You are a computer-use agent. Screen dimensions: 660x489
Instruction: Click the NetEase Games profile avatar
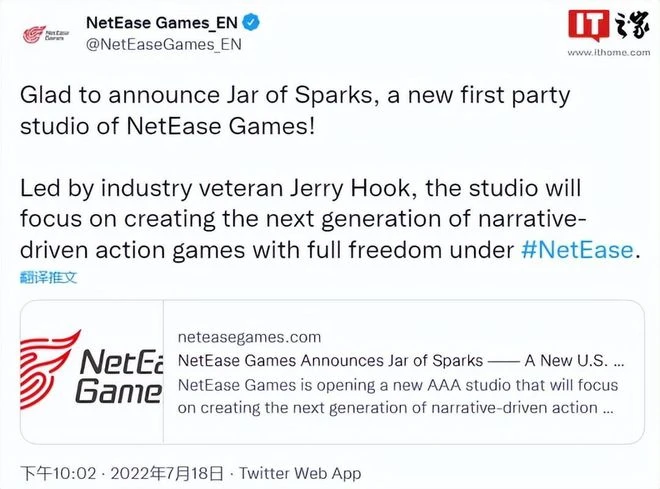[40, 34]
